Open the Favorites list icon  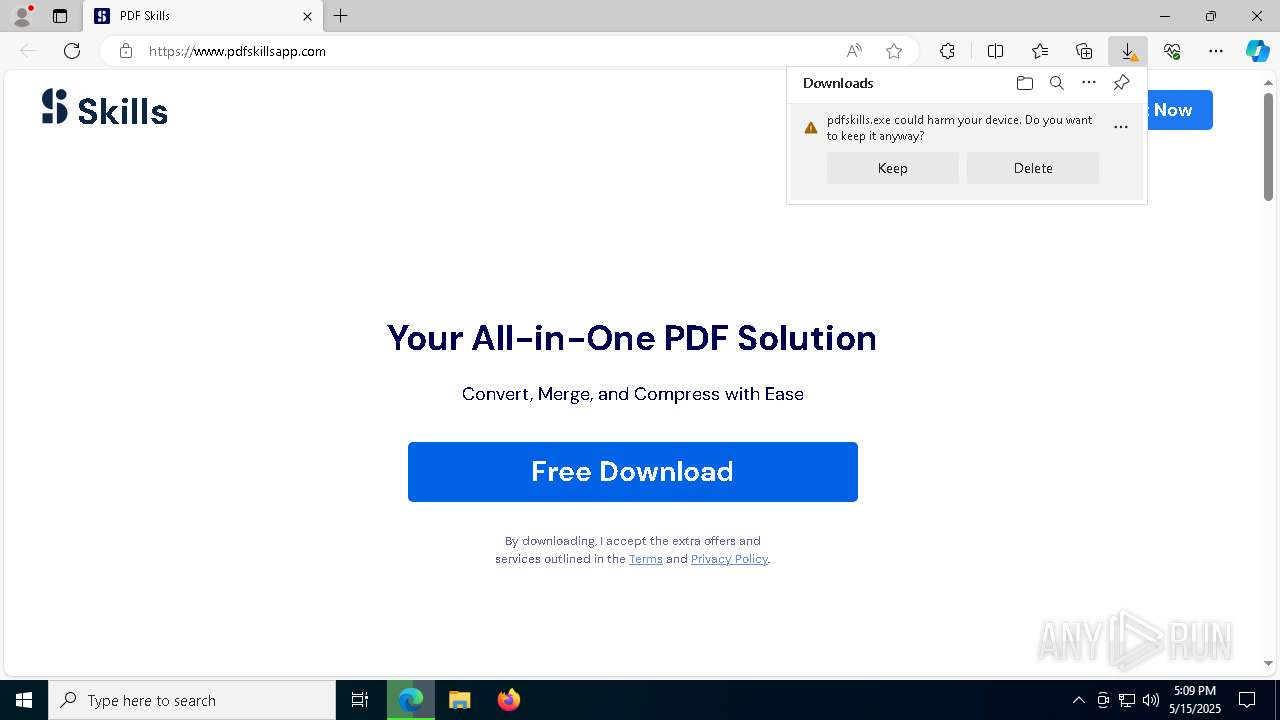click(1040, 51)
